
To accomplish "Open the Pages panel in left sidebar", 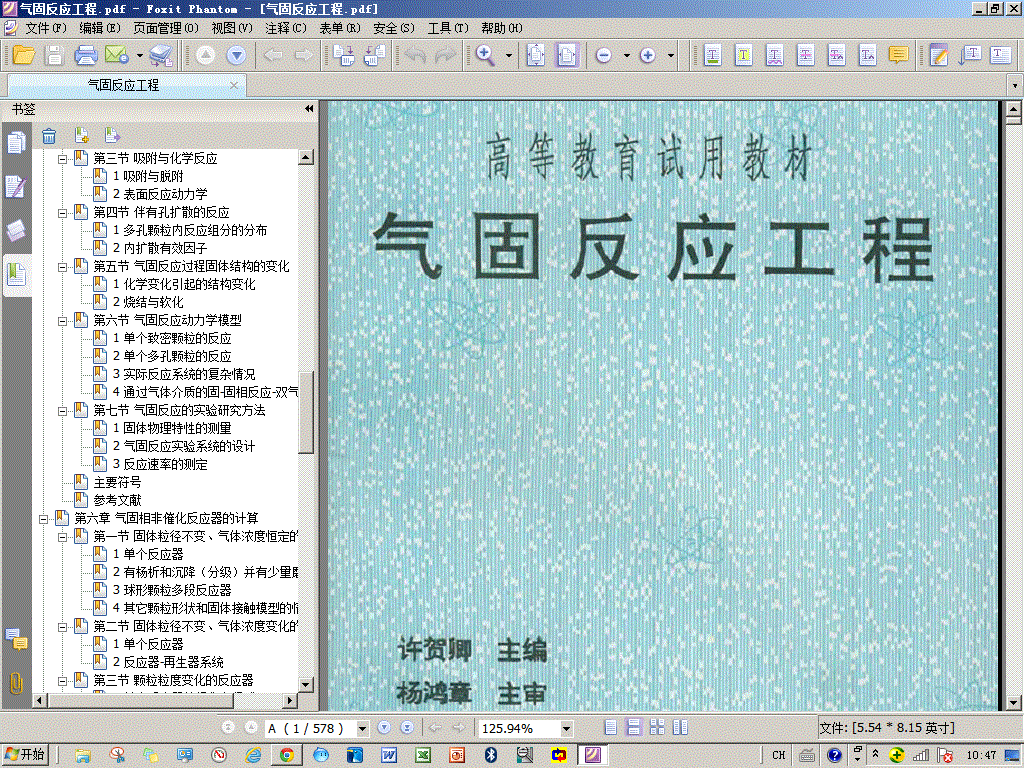I will coord(16,142).
